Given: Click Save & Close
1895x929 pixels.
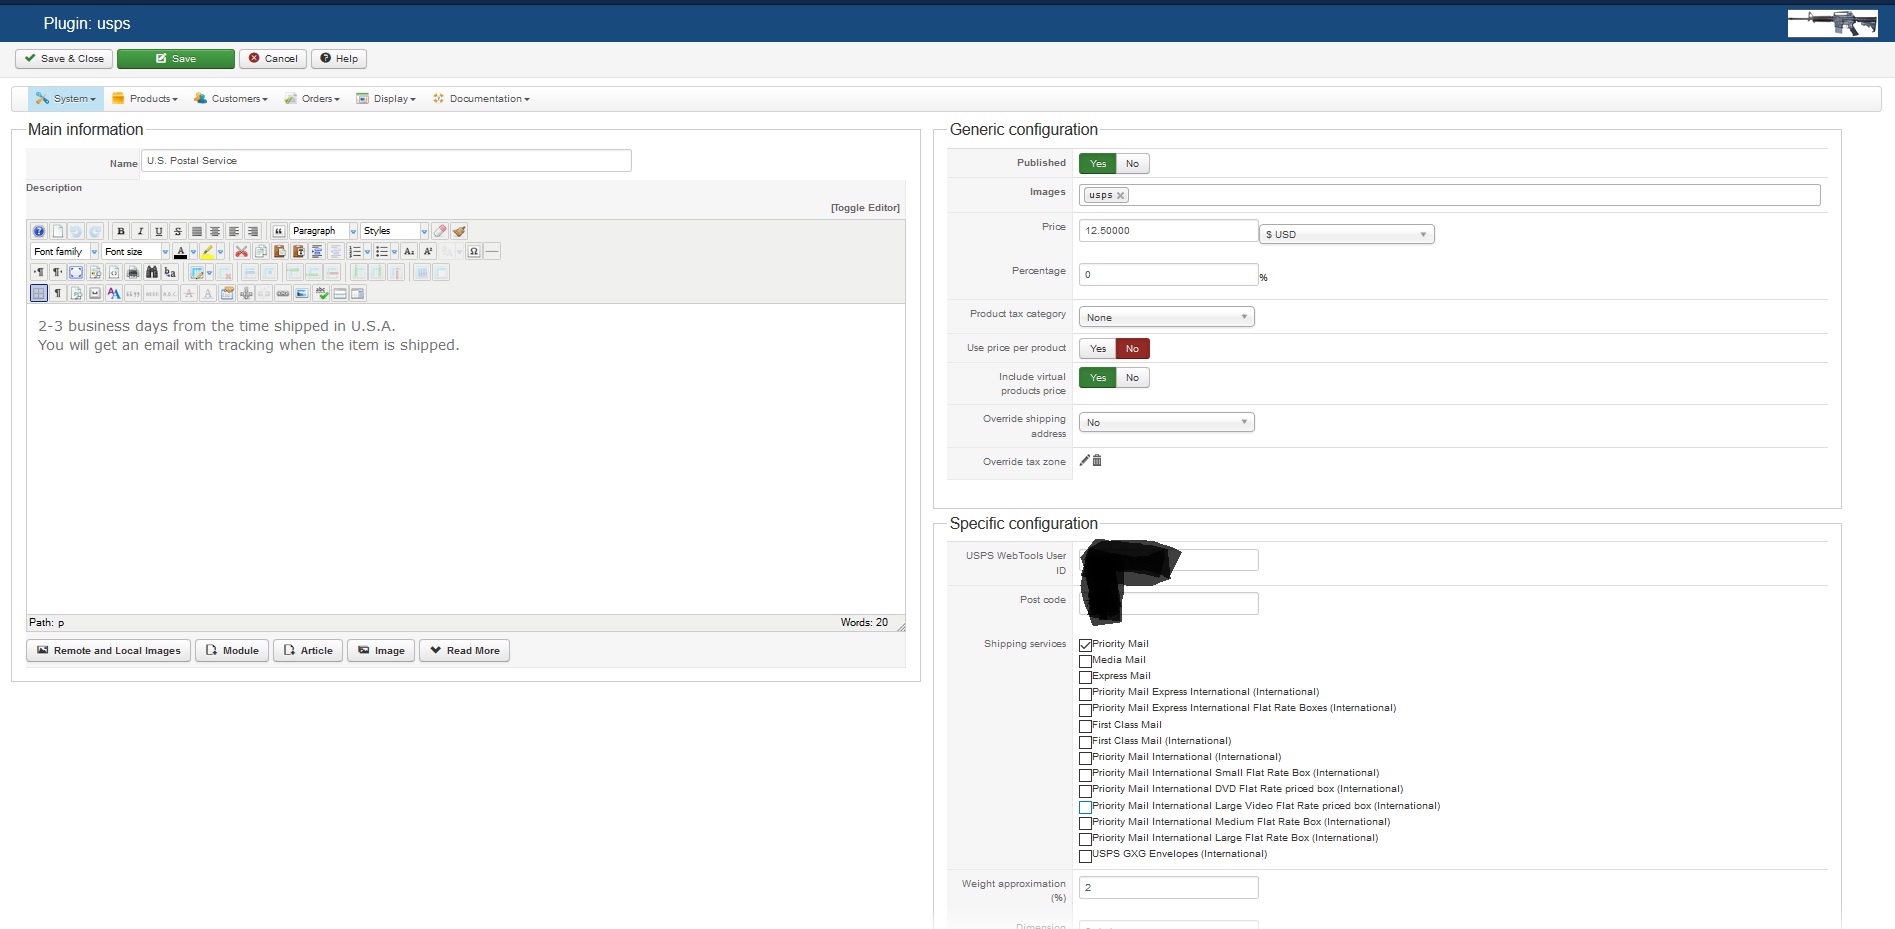Looking at the screenshot, I should [64, 59].
